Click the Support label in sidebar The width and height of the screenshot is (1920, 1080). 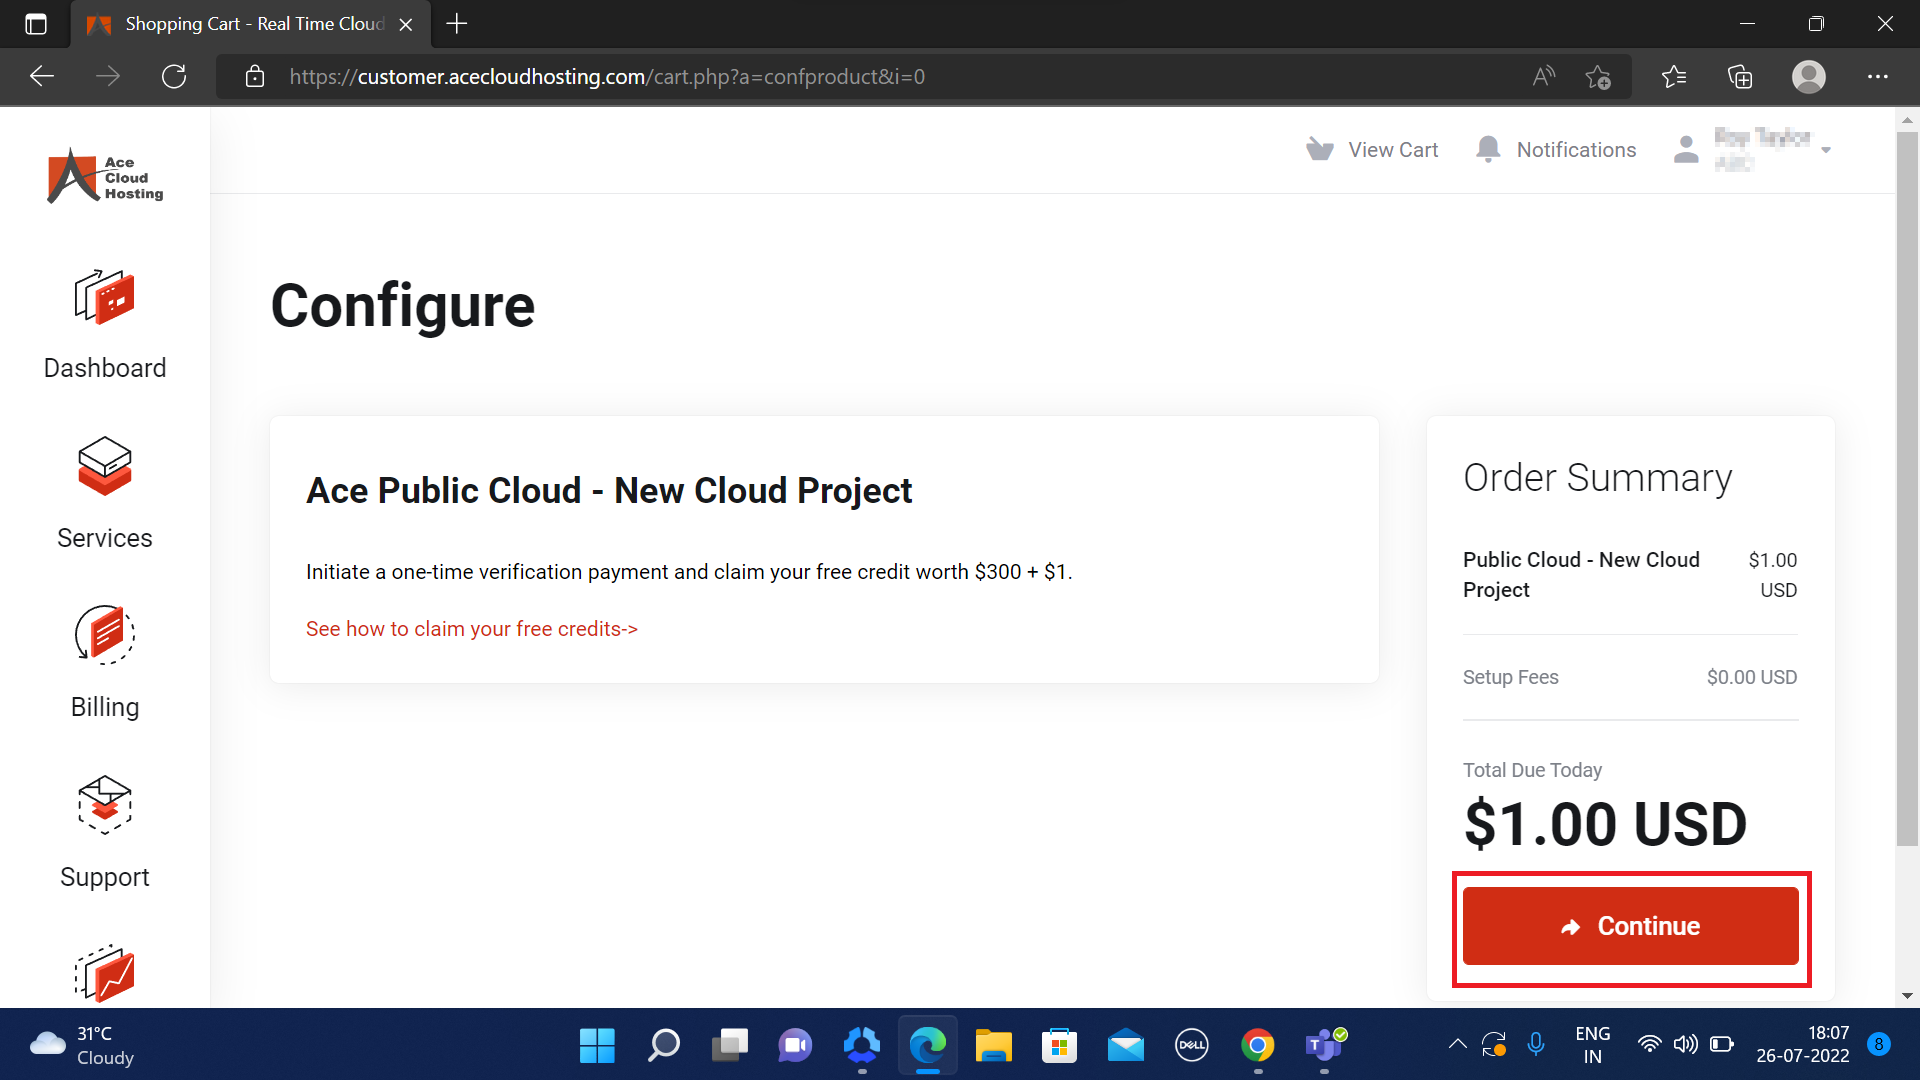(105, 877)
